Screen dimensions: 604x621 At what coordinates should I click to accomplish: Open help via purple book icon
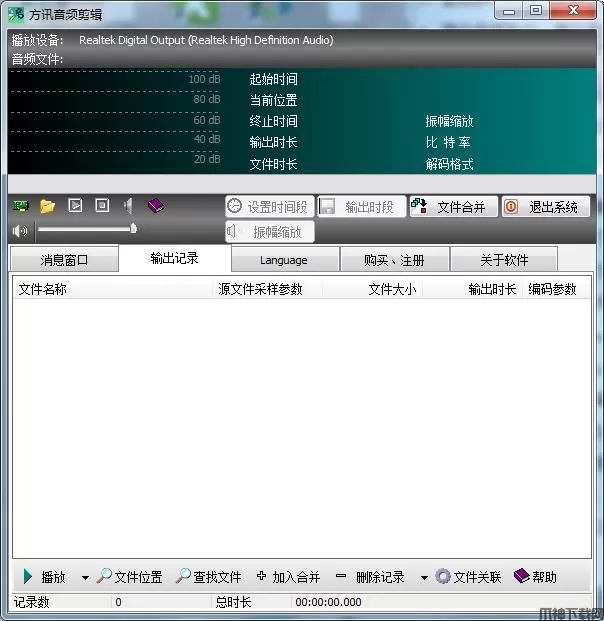click(x=156, y=205)
